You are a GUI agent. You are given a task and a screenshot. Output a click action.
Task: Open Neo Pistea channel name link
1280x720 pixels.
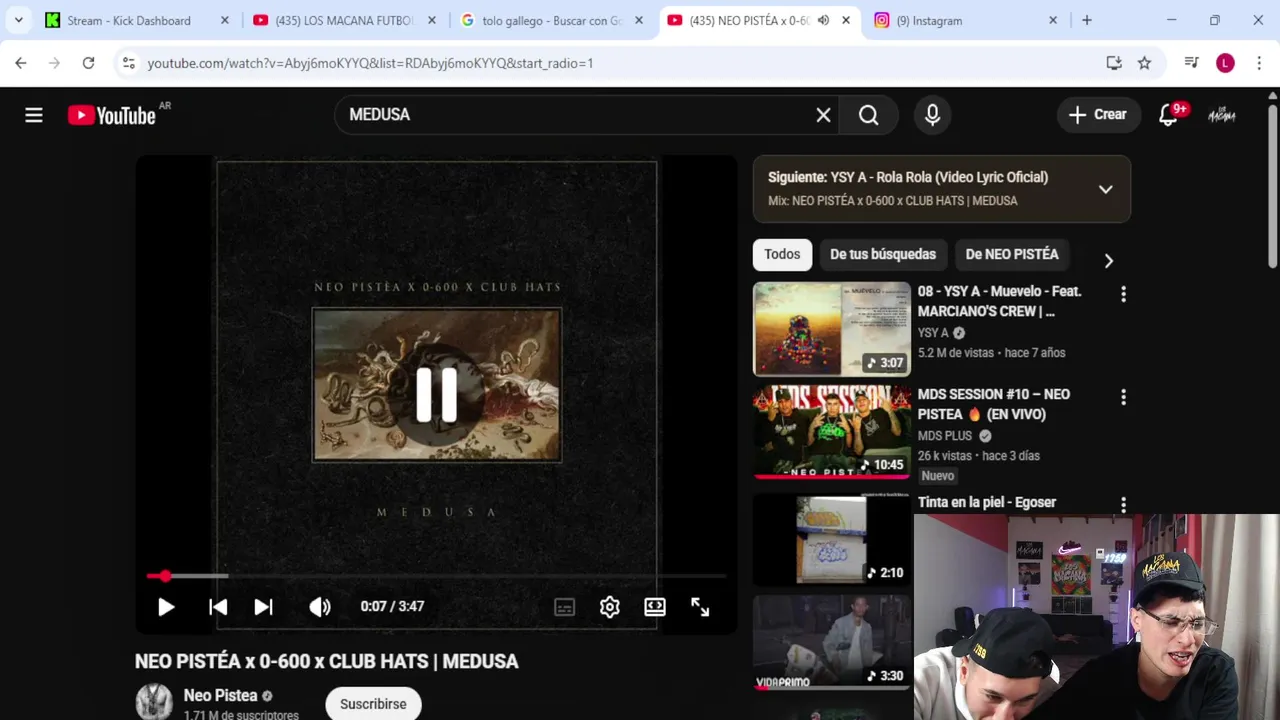click(x=221, y=696)
